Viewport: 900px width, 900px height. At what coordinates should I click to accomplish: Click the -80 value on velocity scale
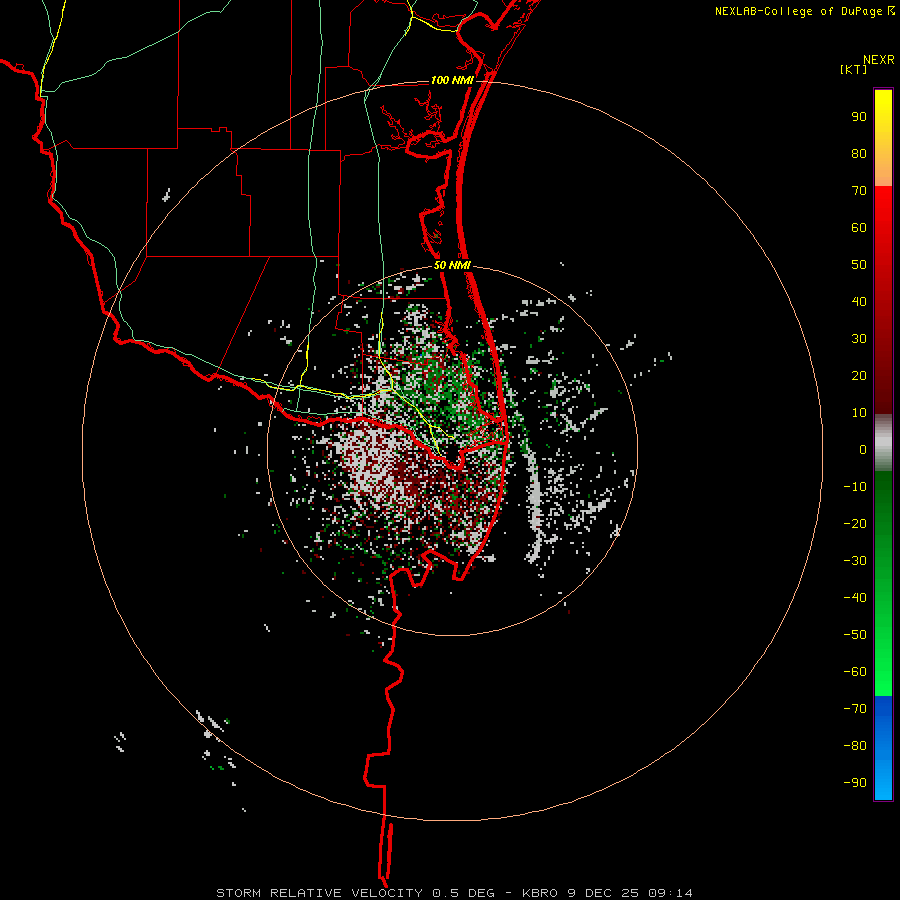click(855, 746)
